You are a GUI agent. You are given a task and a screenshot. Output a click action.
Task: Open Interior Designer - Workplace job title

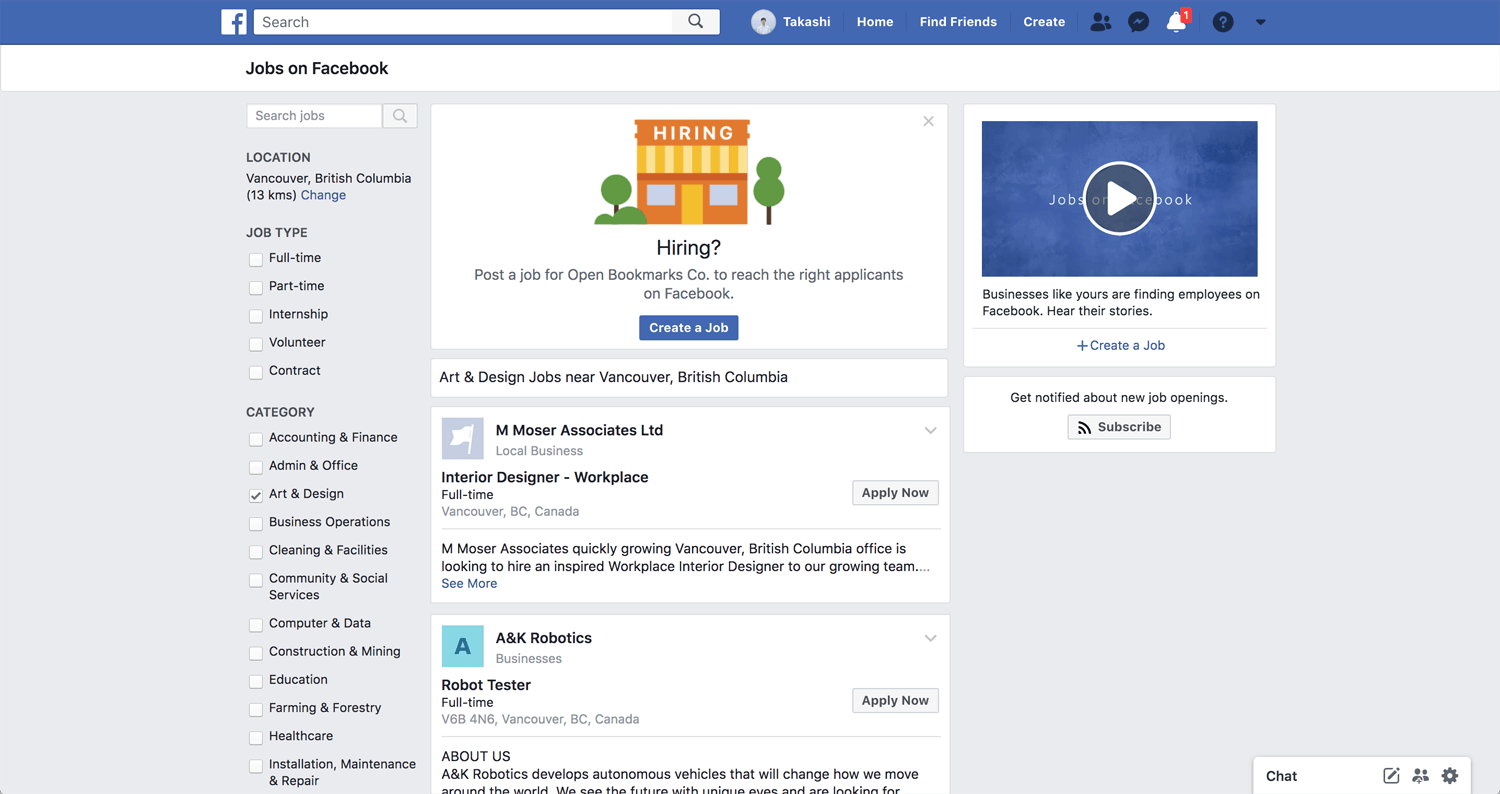click(x=545, y=477)
